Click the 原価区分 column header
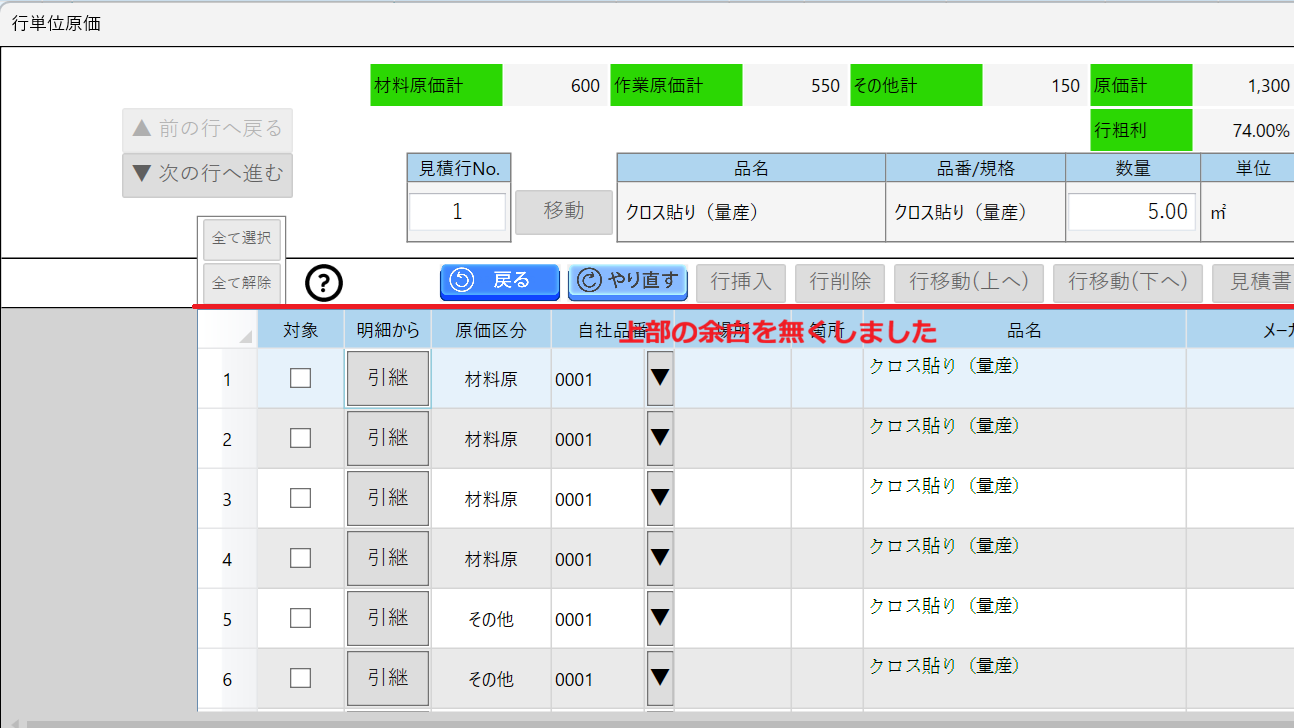Viewport: 1294px width, 728px height. point(490,330)
